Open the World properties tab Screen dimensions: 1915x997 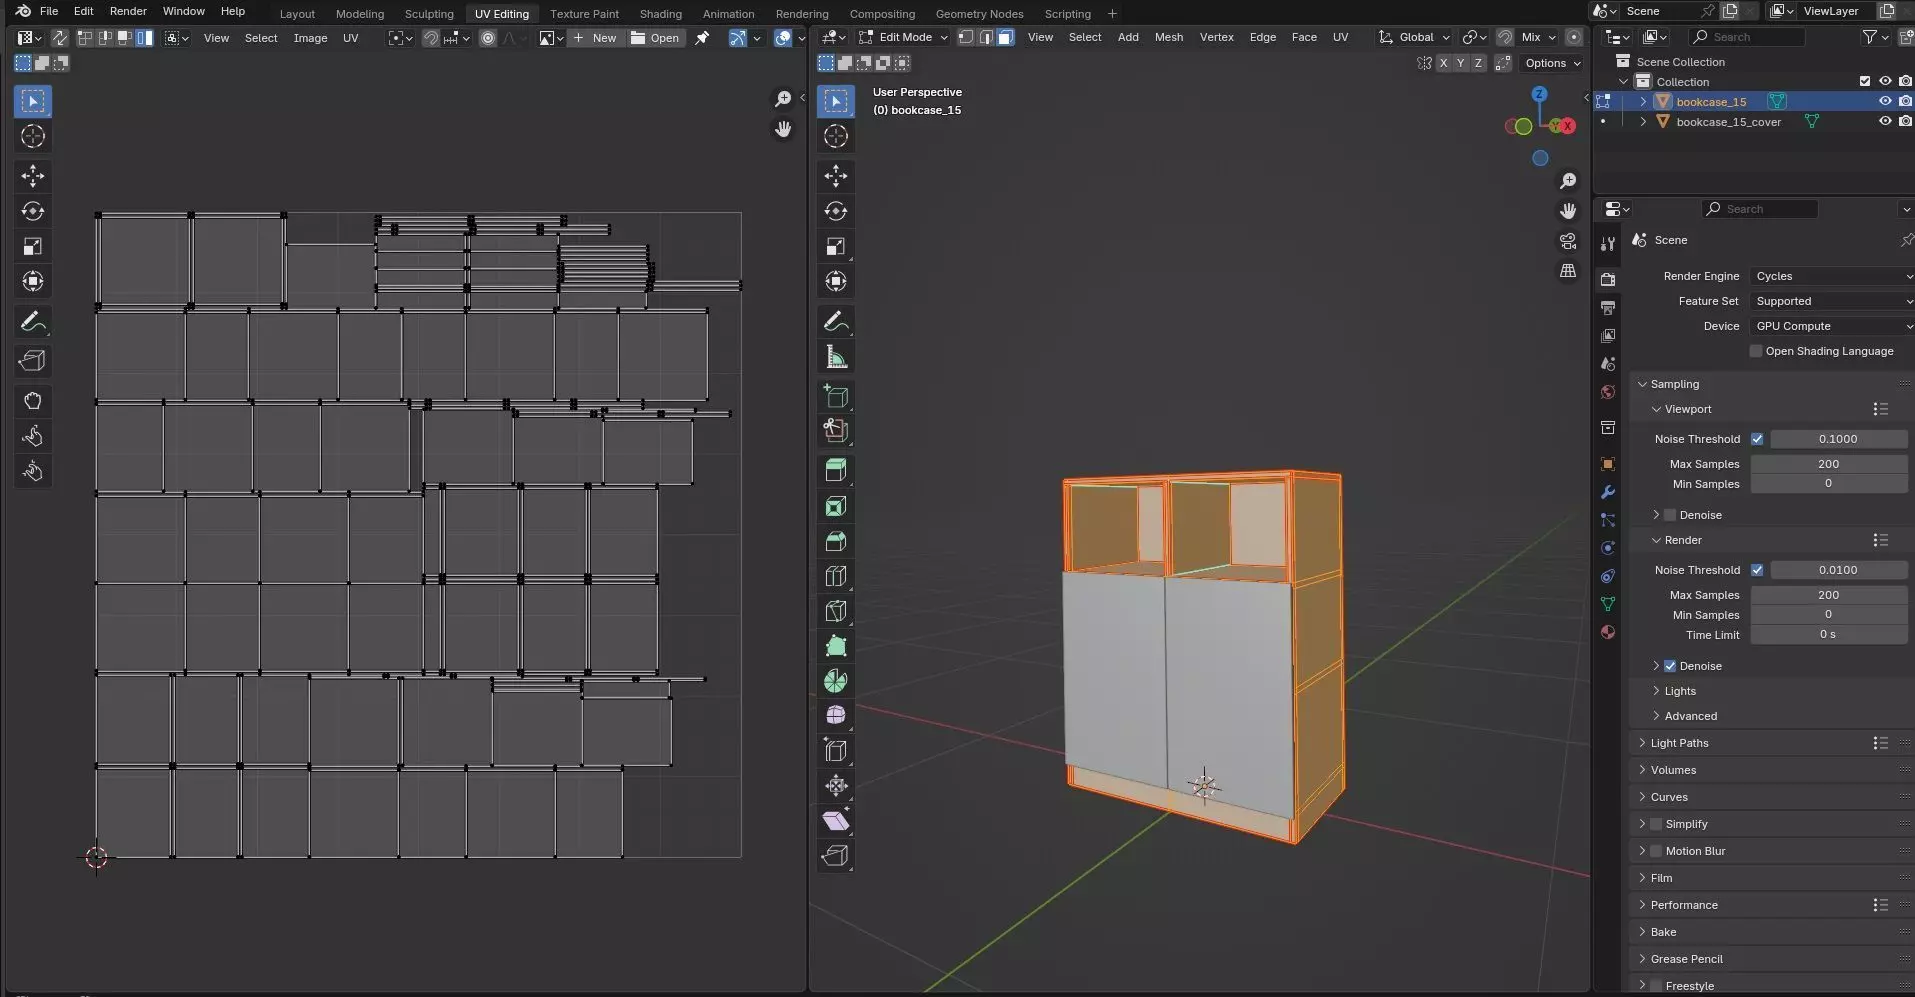click(x=1608, y=392)
